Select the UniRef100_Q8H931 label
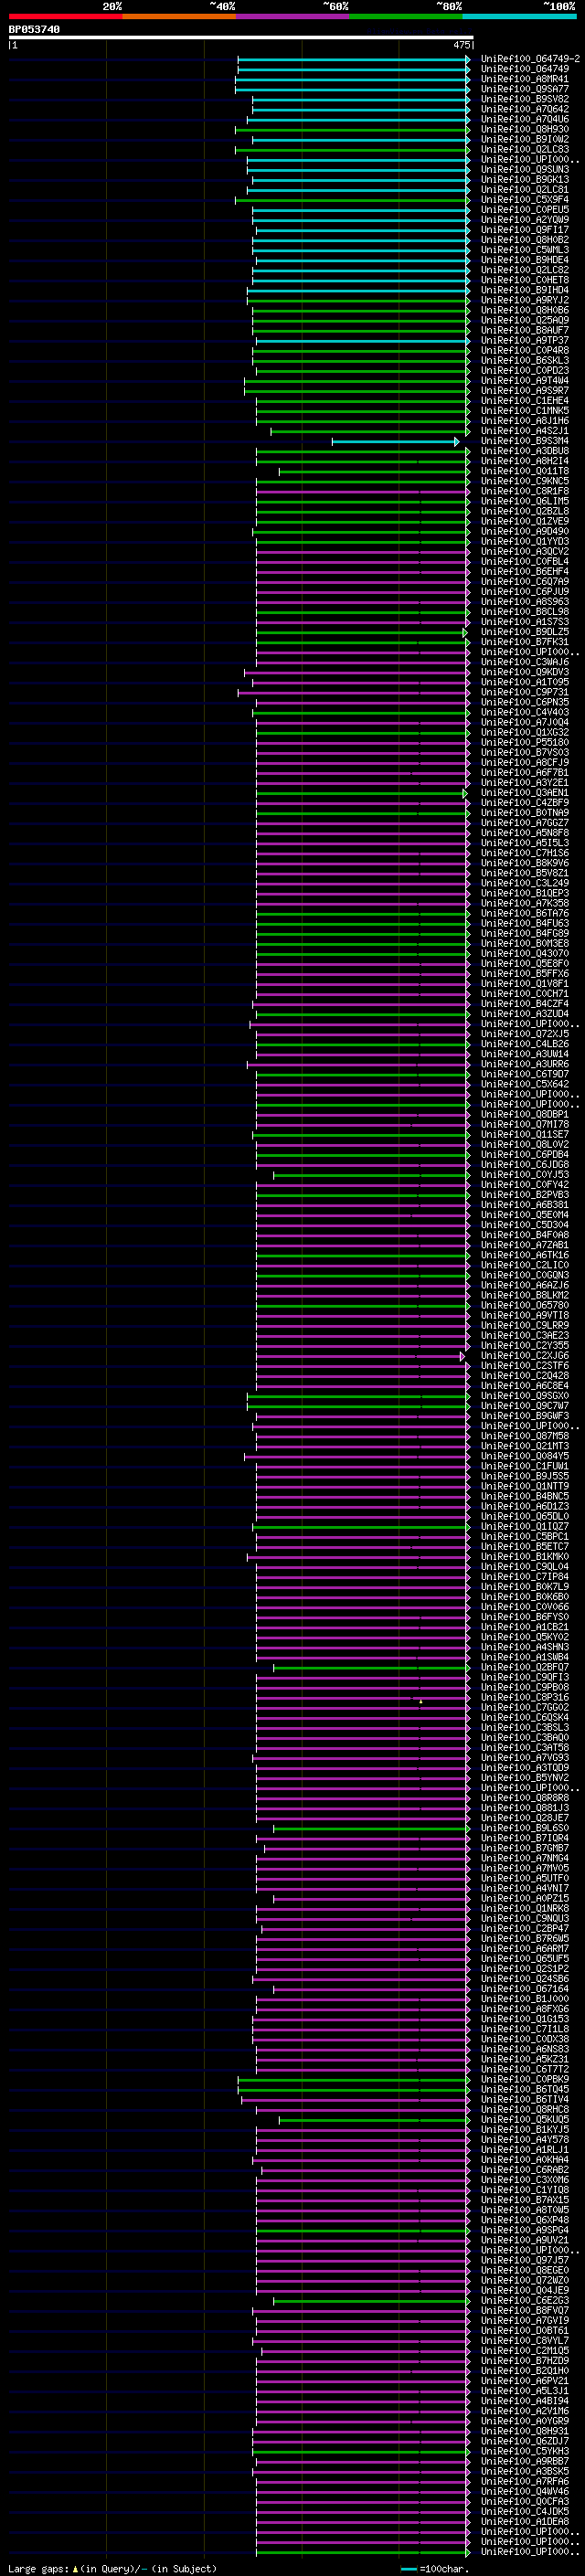 [525, 2431]
